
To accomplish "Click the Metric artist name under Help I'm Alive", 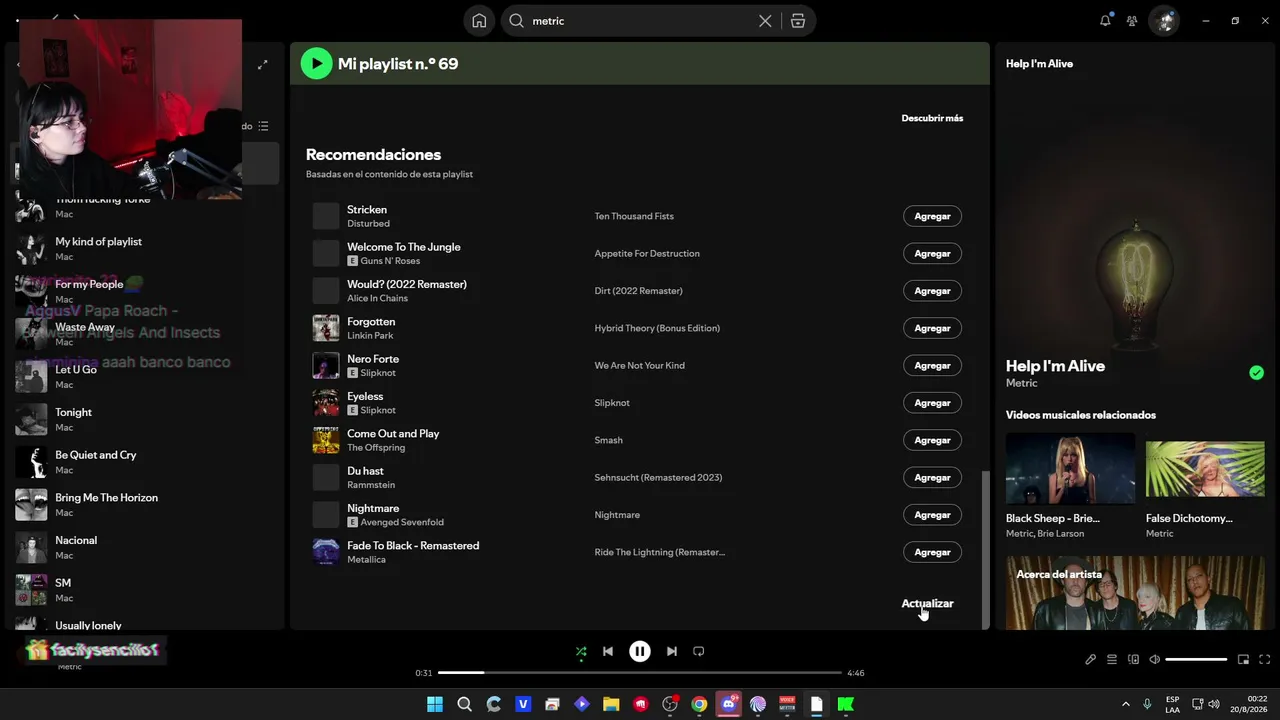I will 1022,384.
